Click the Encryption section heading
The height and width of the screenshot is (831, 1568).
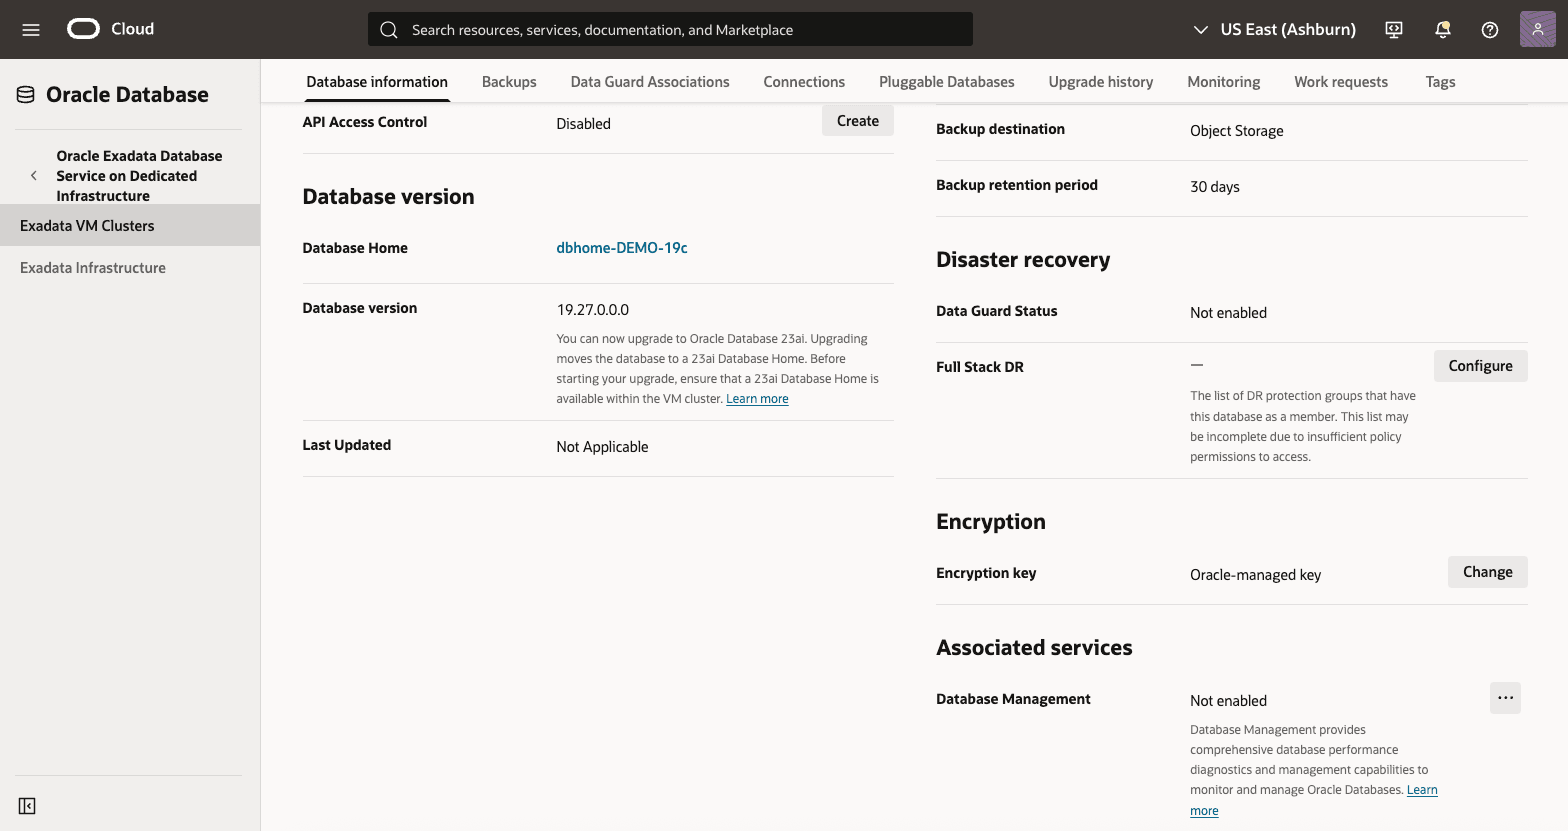[x=991, y=522]
